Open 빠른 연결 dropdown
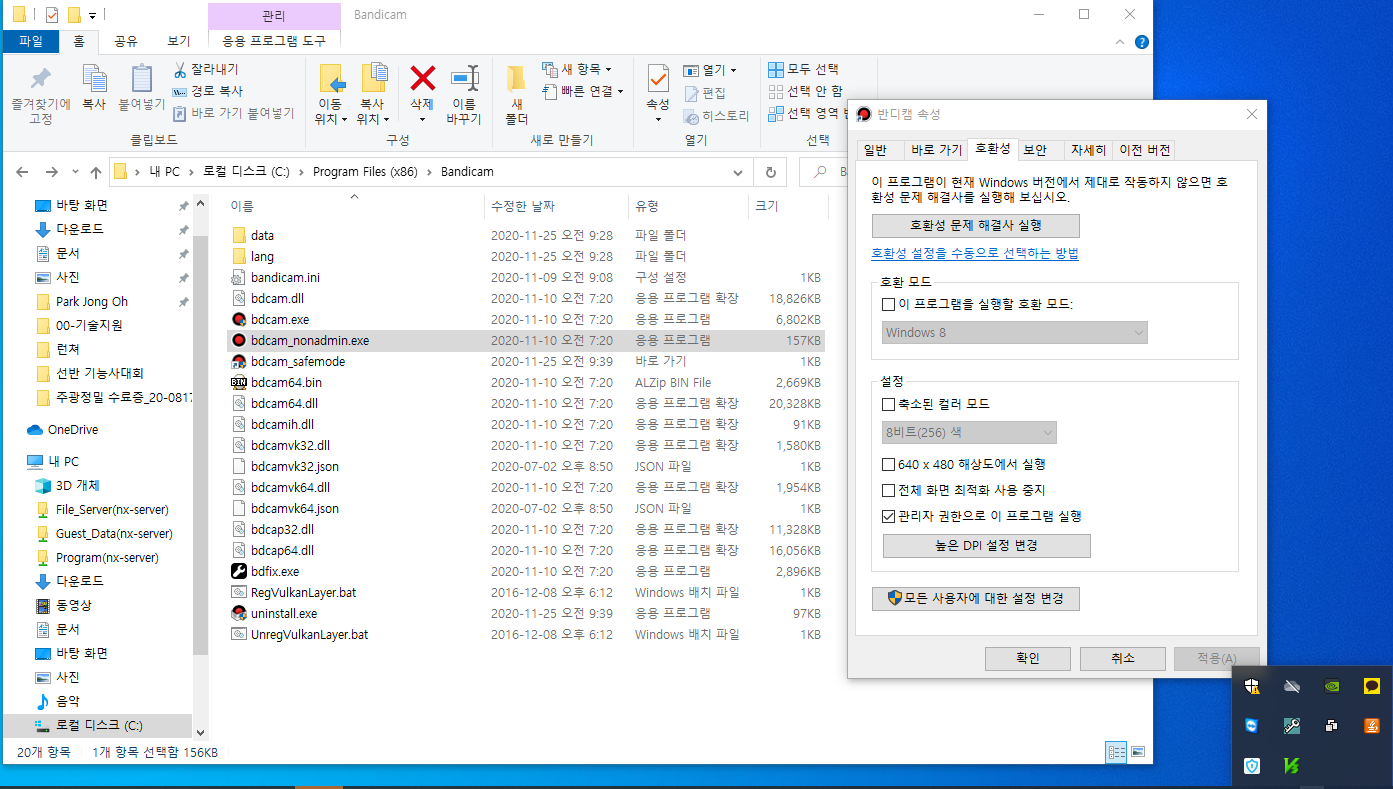This screenshot has height=789, width=1393. (x=583, y=91)
